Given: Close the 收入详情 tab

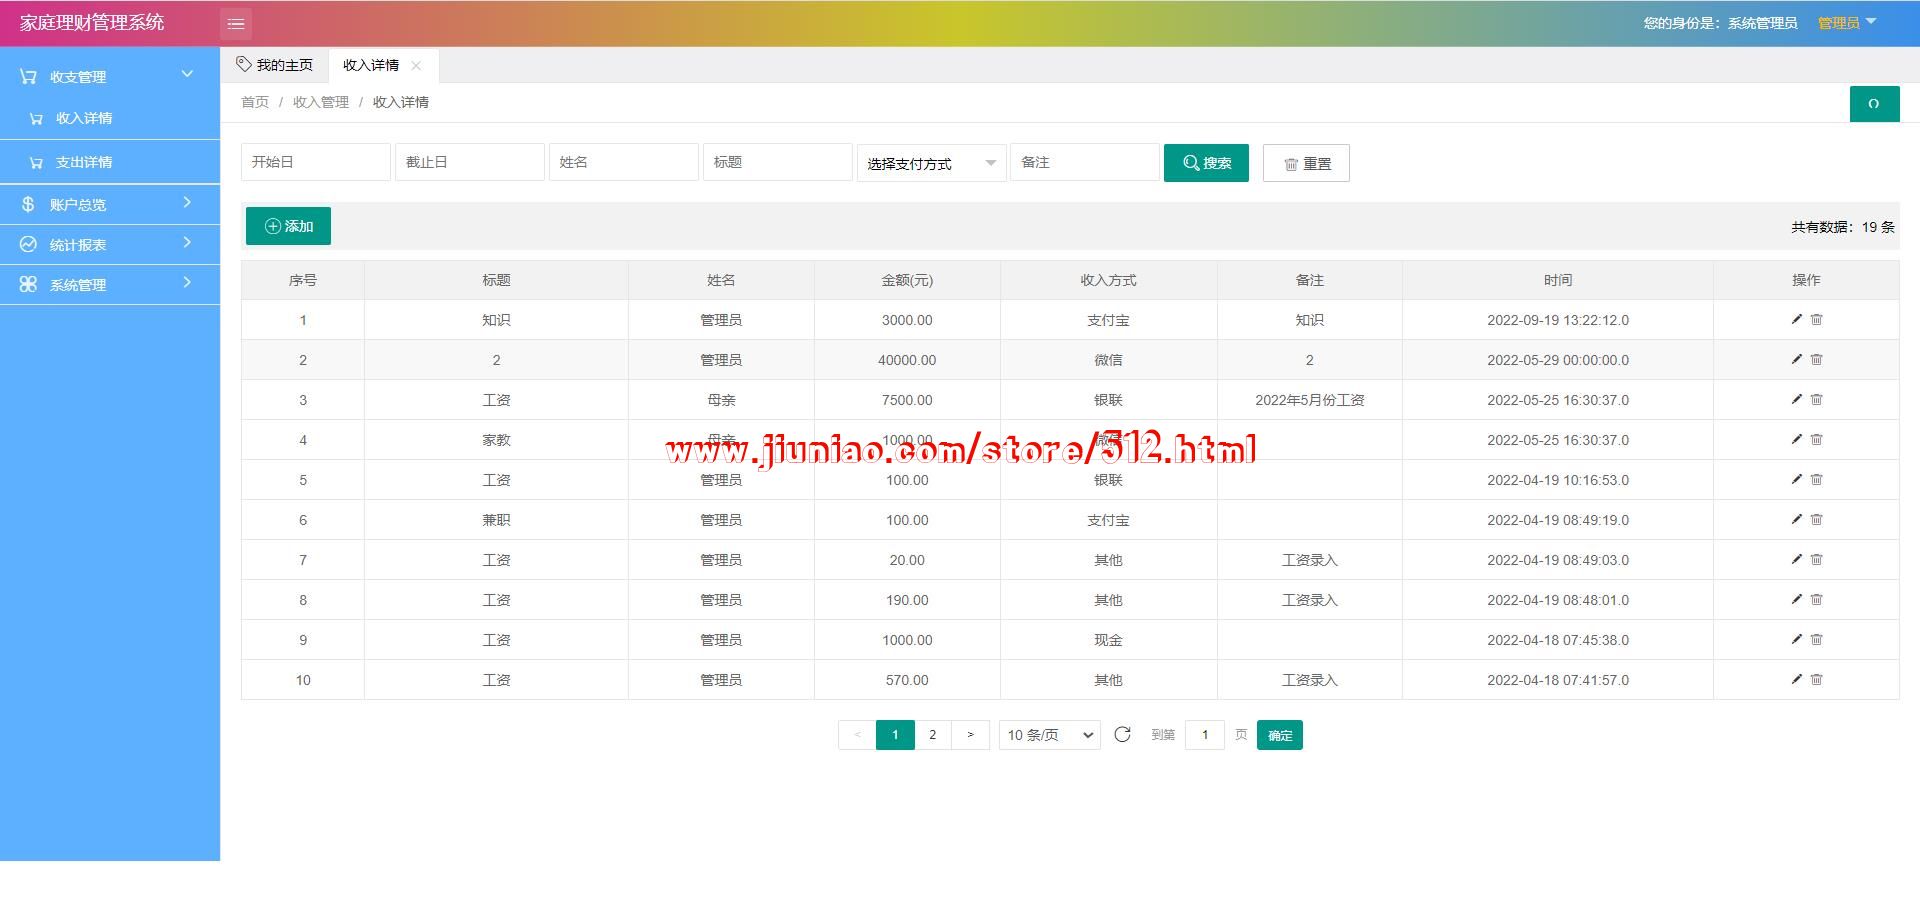Looking at the screenshot, I should coord(416,66).
